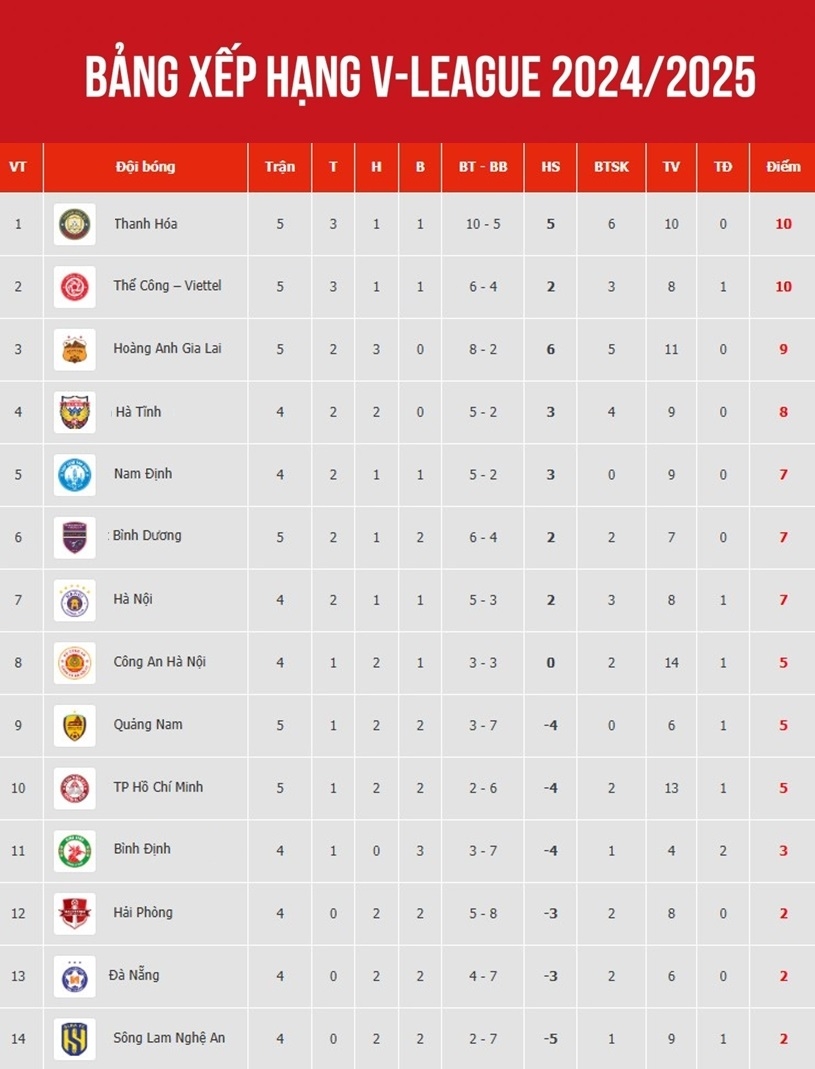This screenshot has width=815, height=1069.
Task: Click the Hà Tĩnh club crest
Action: coord(74,412)
